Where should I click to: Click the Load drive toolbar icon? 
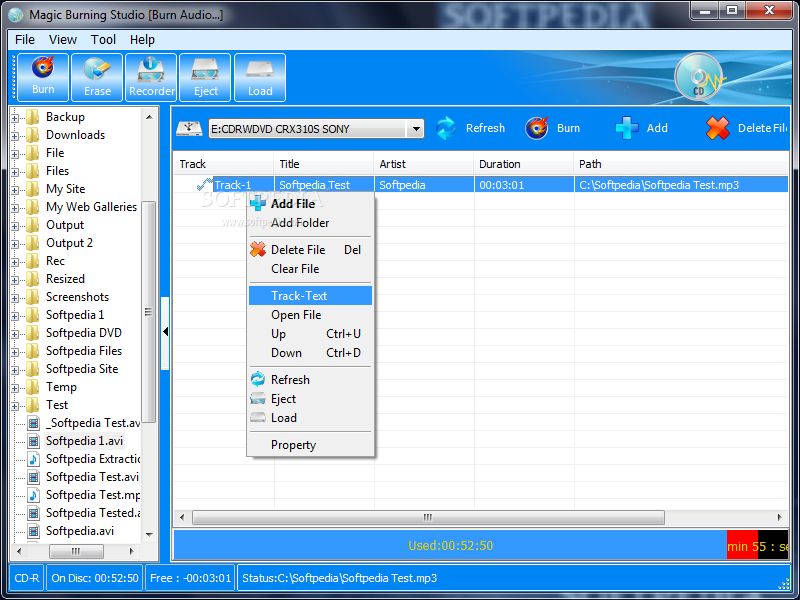point(260,70)
